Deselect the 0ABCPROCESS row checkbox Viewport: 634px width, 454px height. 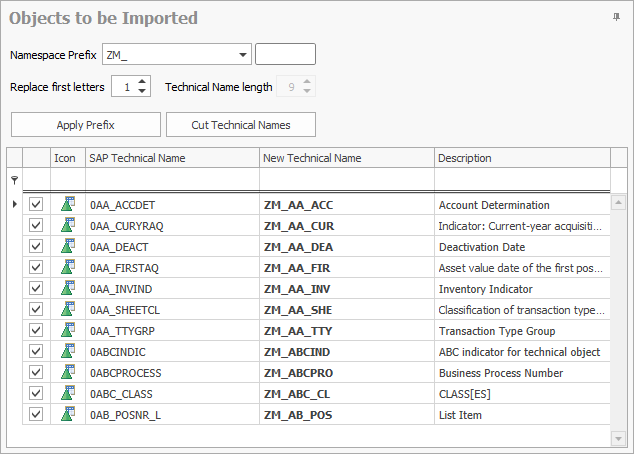(x=37, y=372)
